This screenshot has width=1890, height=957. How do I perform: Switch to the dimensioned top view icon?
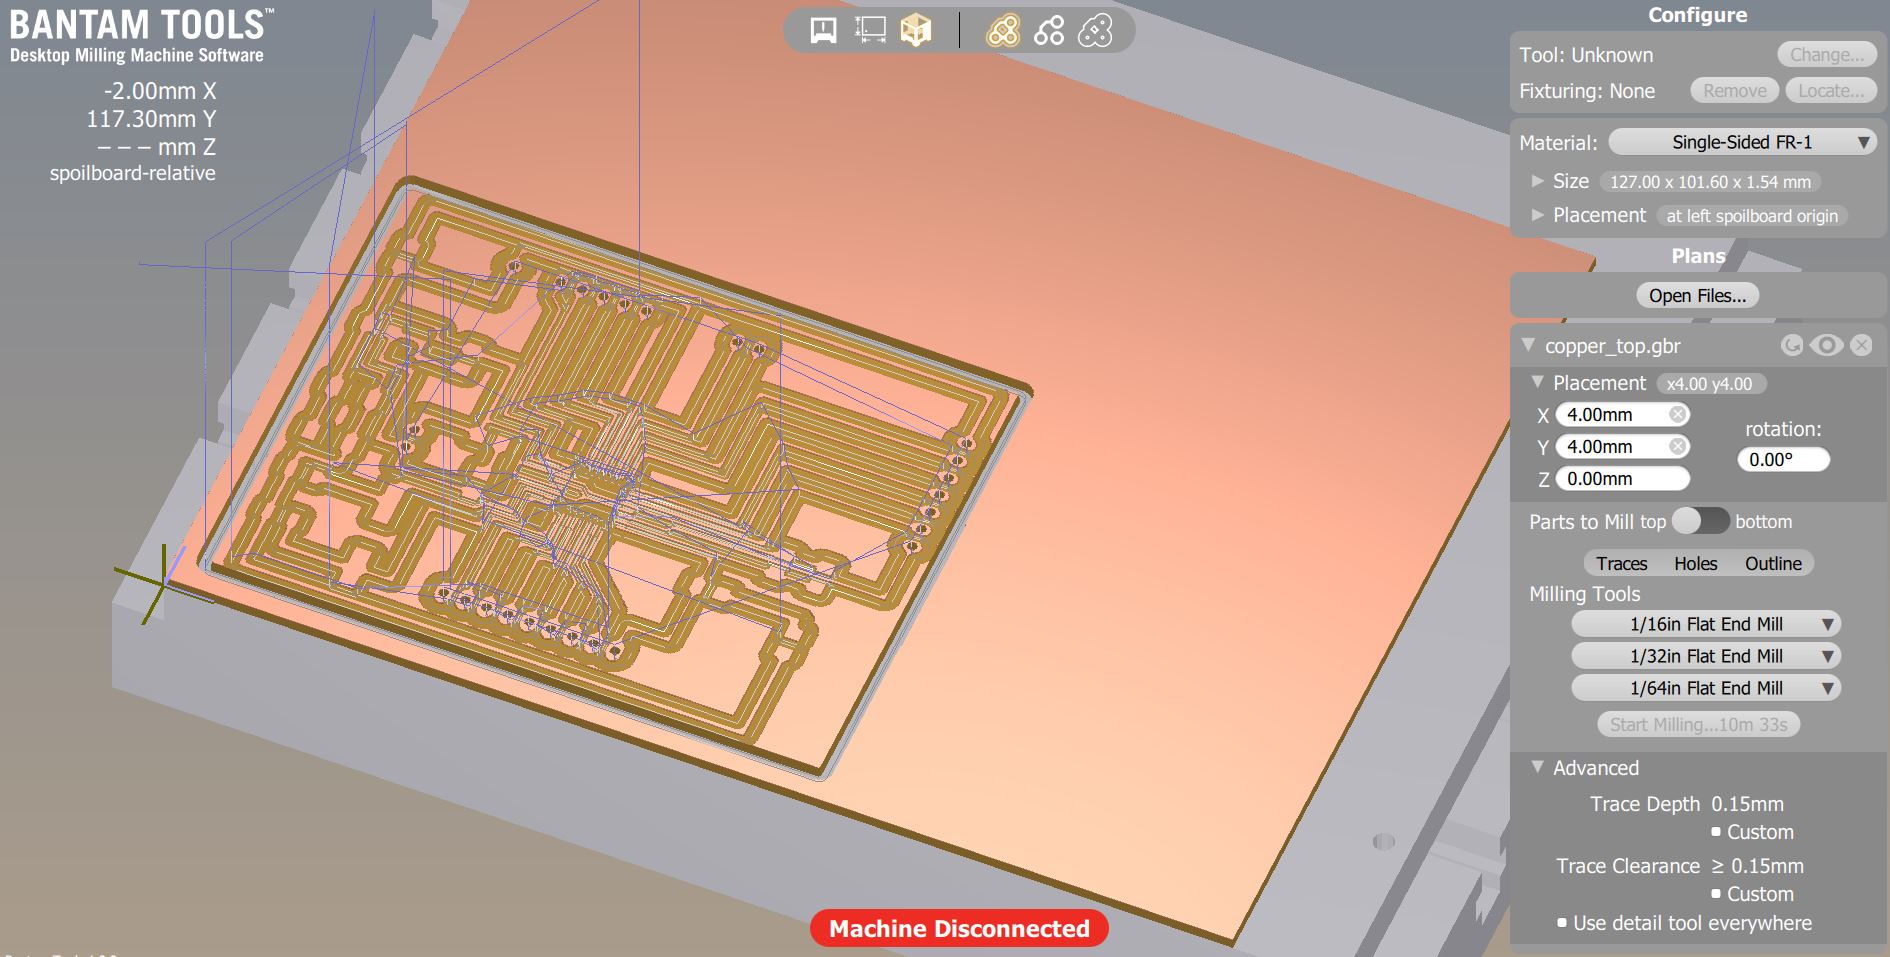(x=870, y=31)
